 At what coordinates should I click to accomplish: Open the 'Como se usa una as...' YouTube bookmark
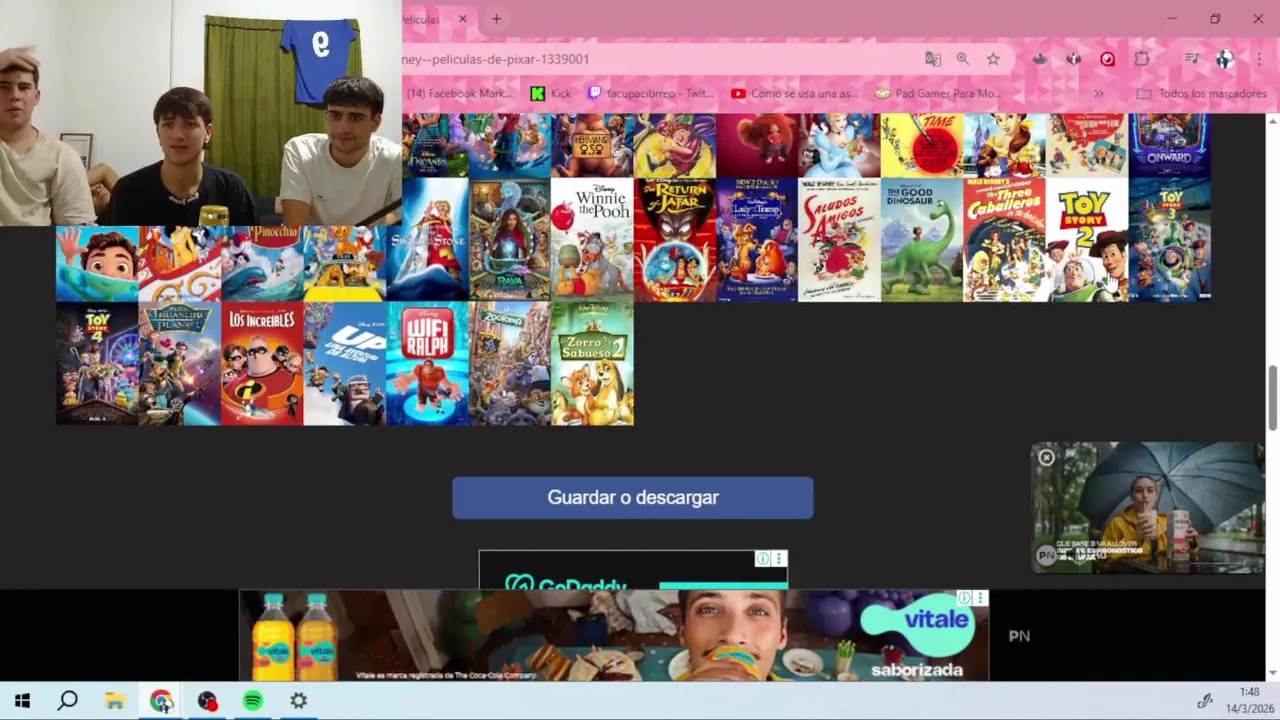795,93
